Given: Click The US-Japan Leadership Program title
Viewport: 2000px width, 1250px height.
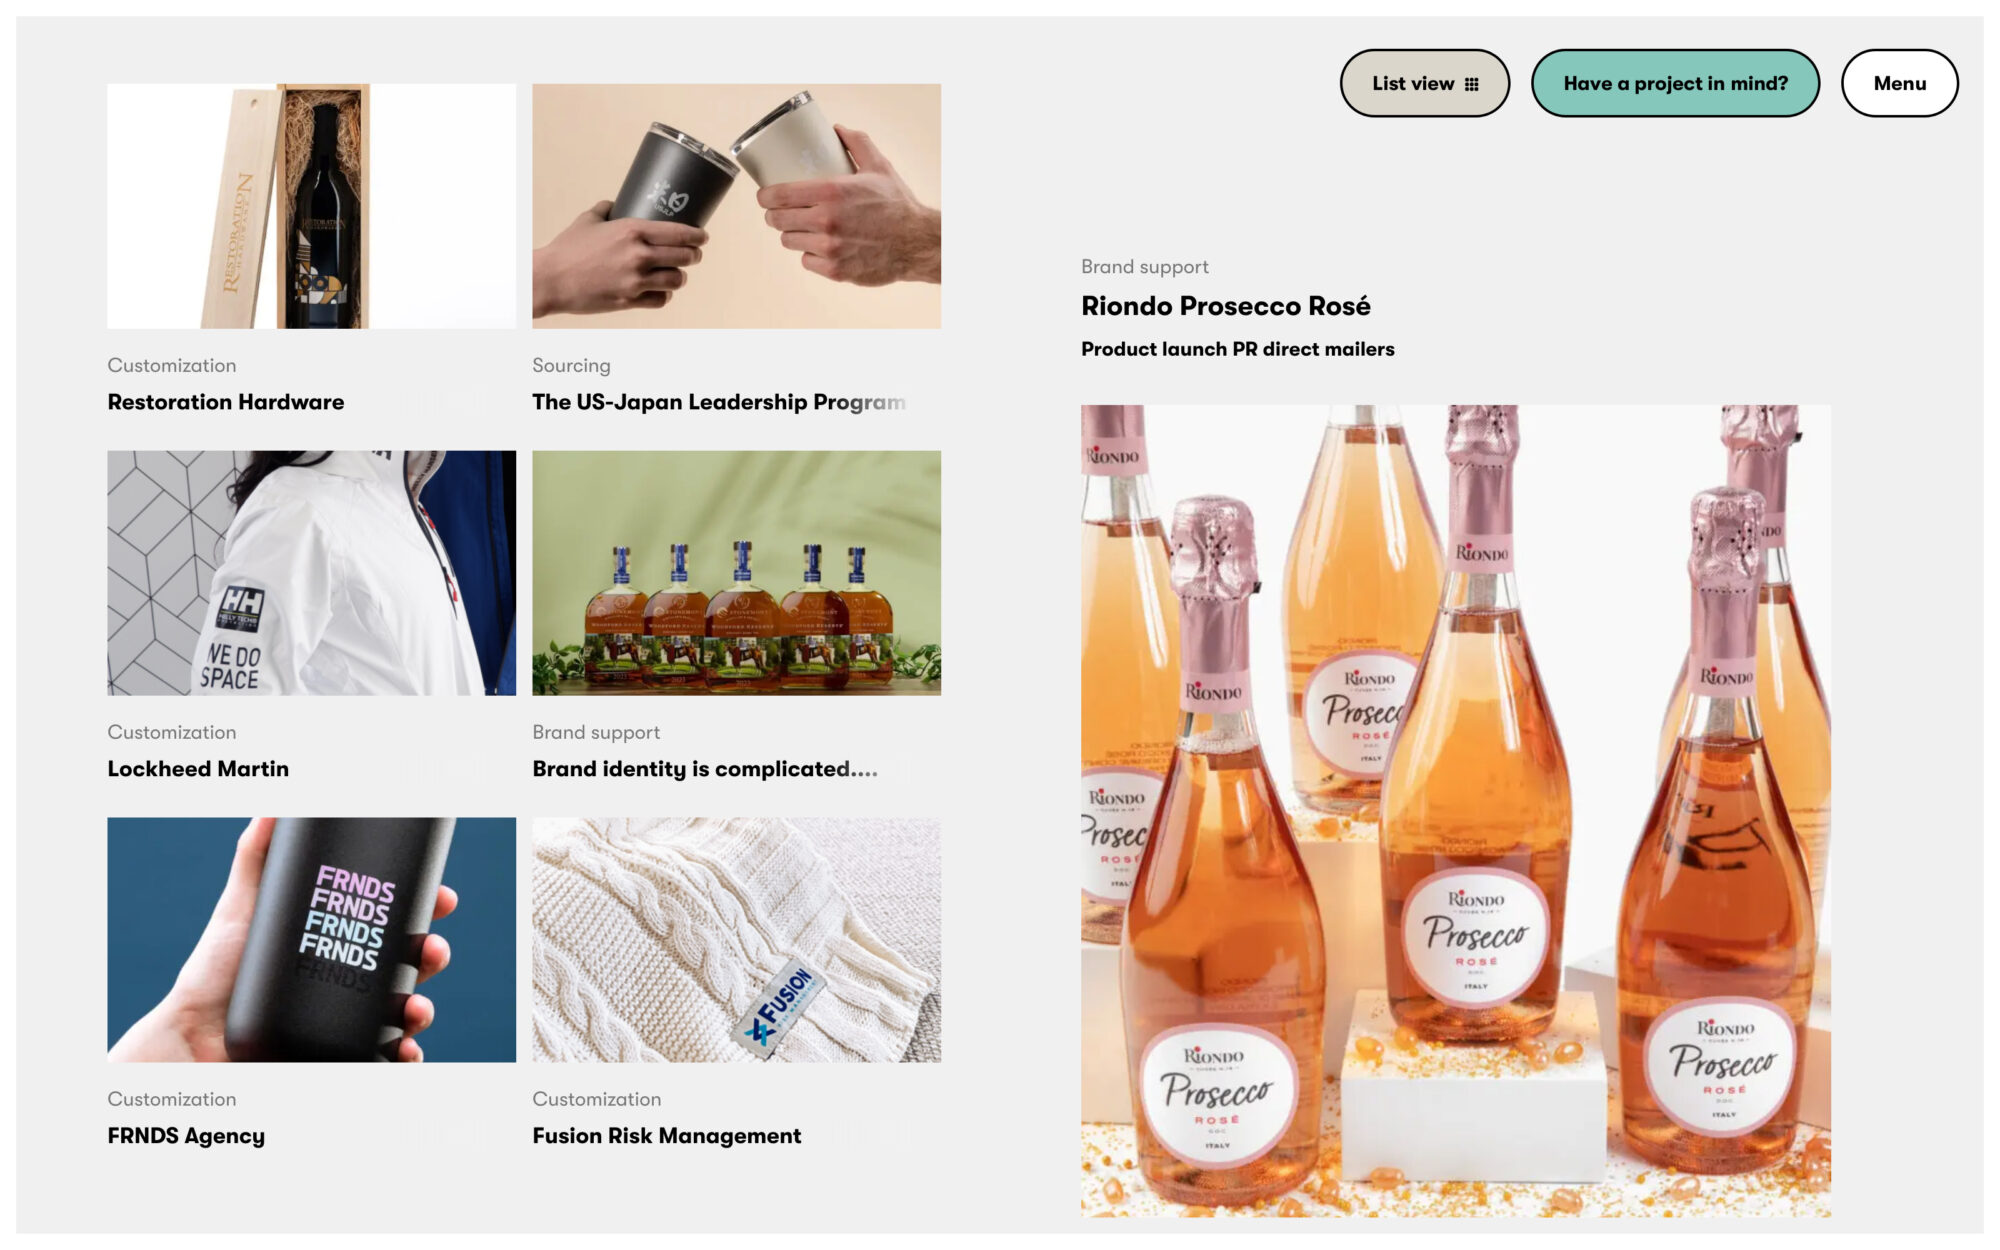Looking at the screenshot, I should [719, 402].
